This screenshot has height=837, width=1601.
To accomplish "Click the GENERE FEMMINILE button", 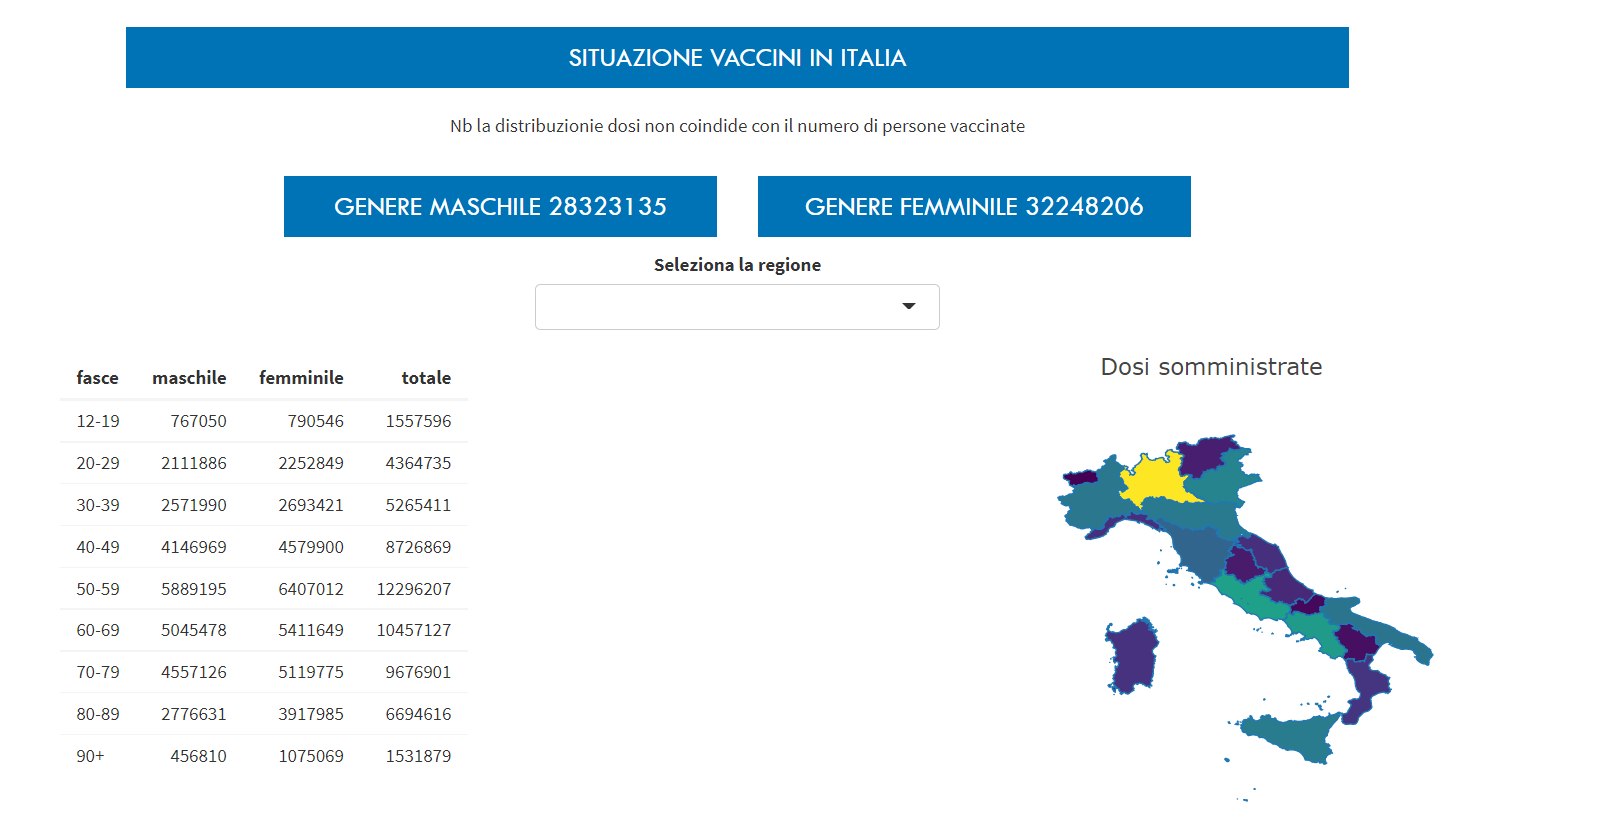I will pos(974,207).
